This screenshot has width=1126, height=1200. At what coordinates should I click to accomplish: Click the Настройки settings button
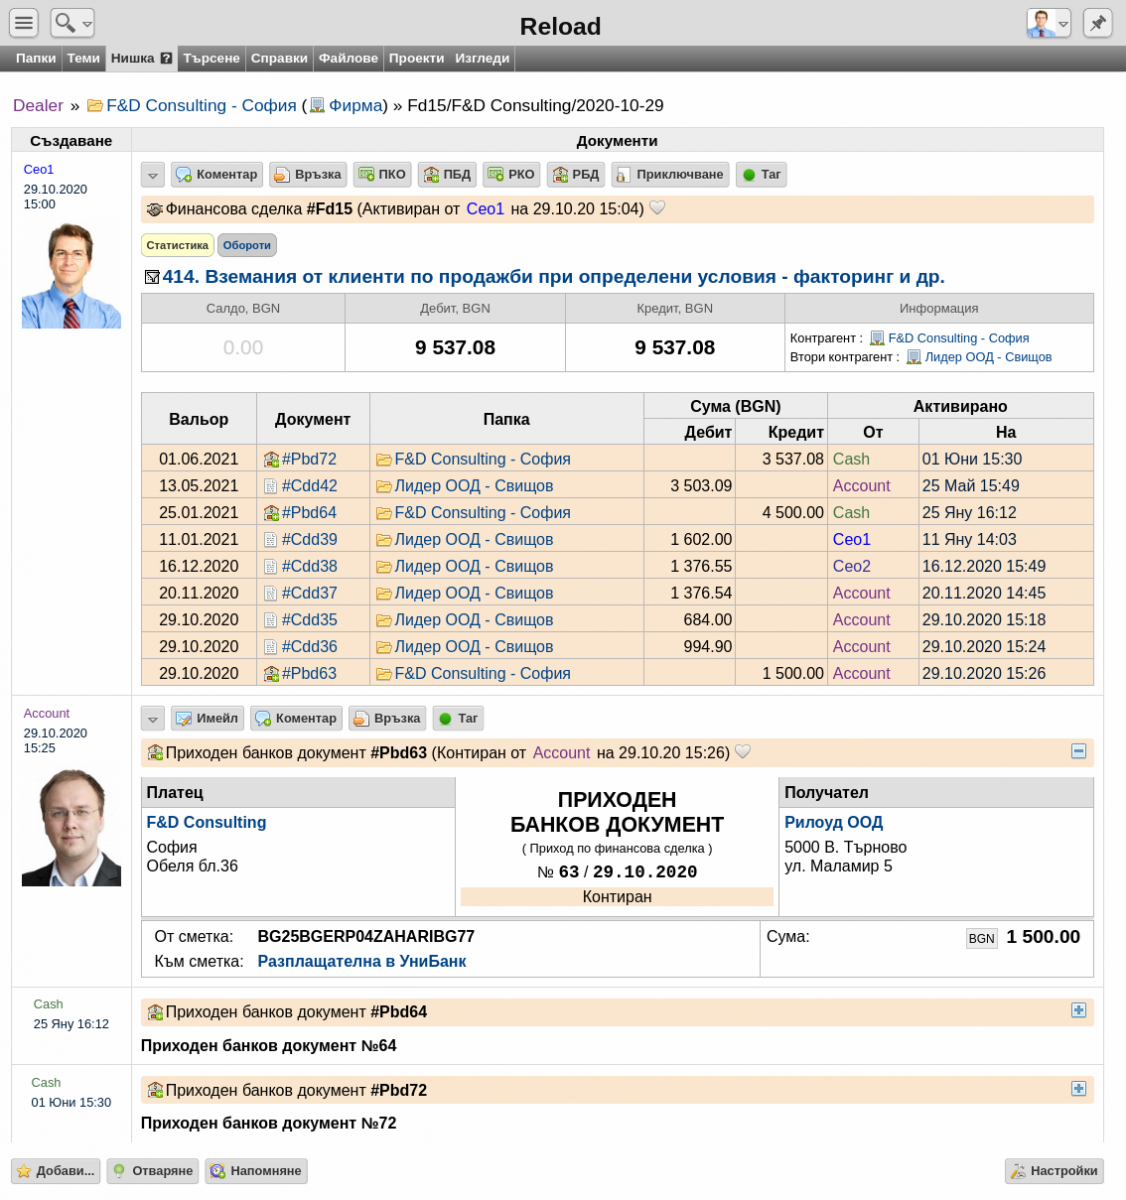point(1054,1171)
